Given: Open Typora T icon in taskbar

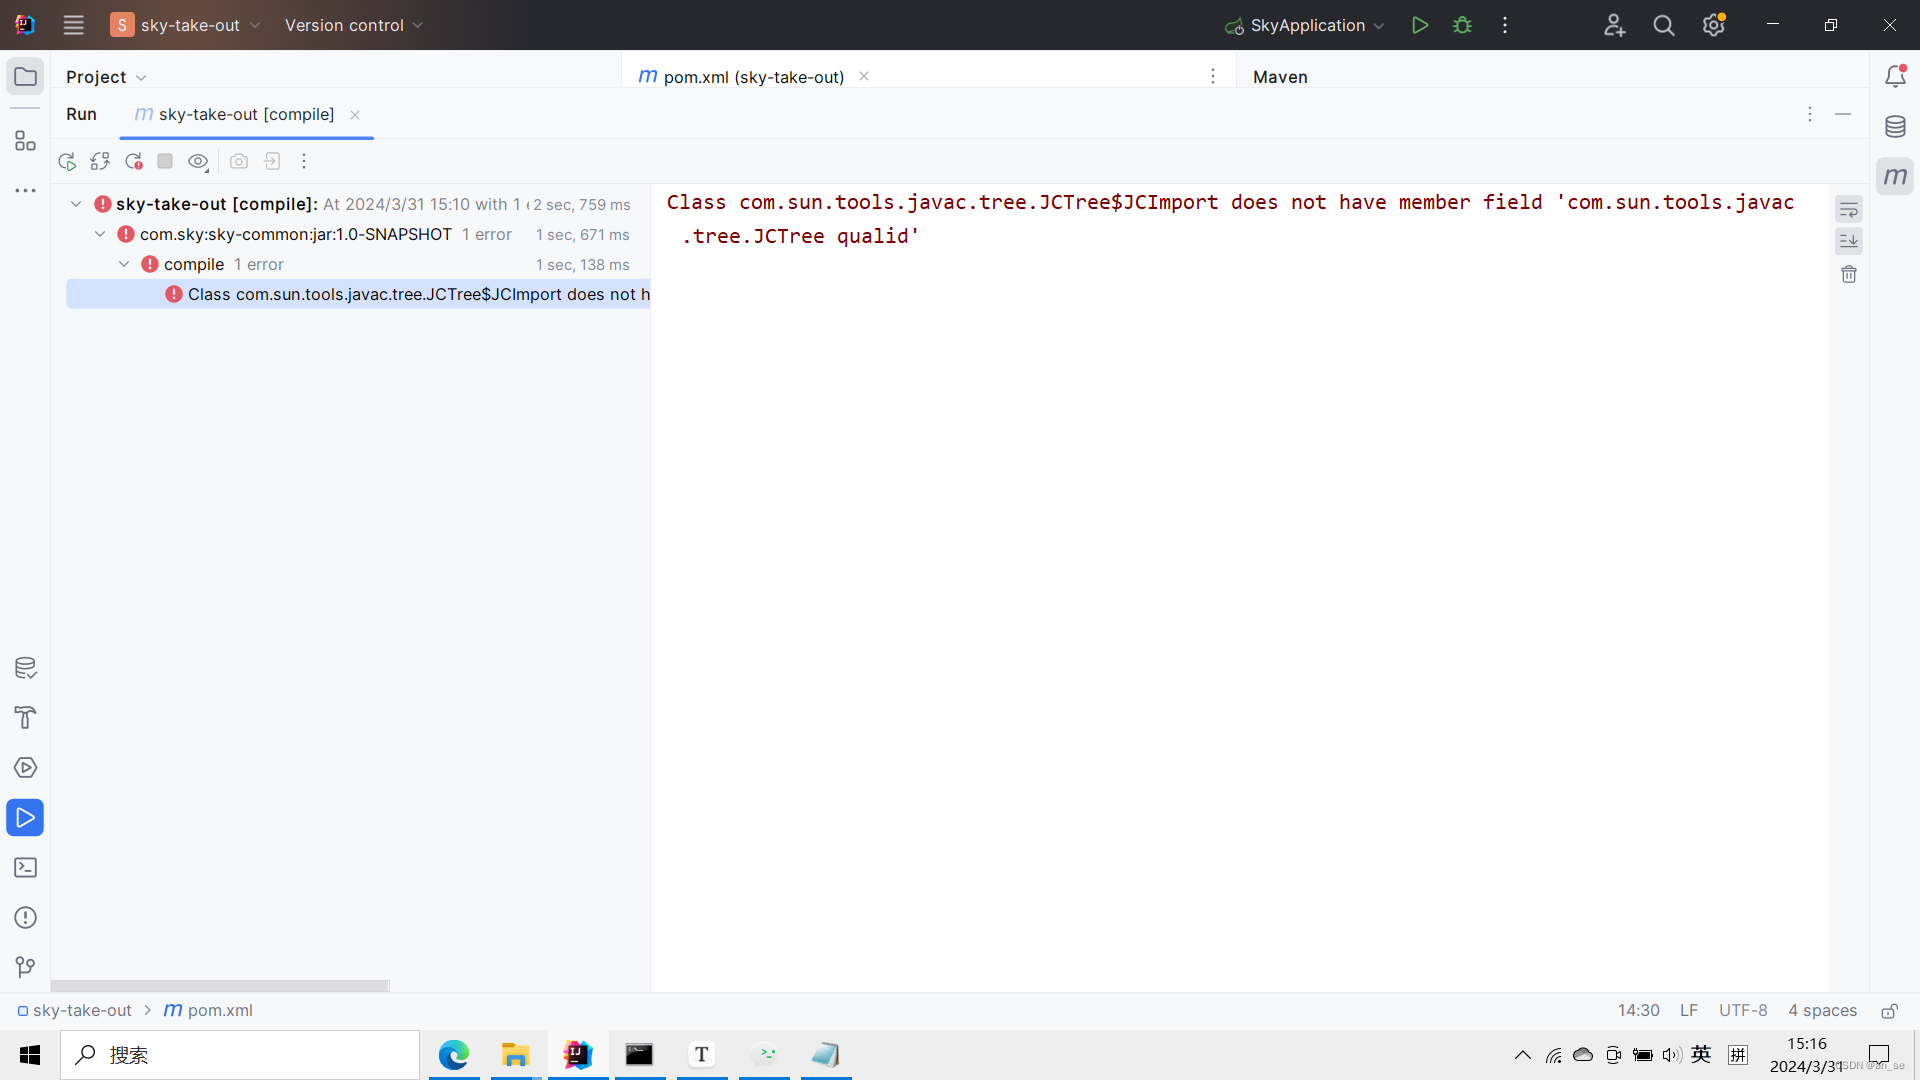Looking at the screenshot, I should pos(702,1055).
